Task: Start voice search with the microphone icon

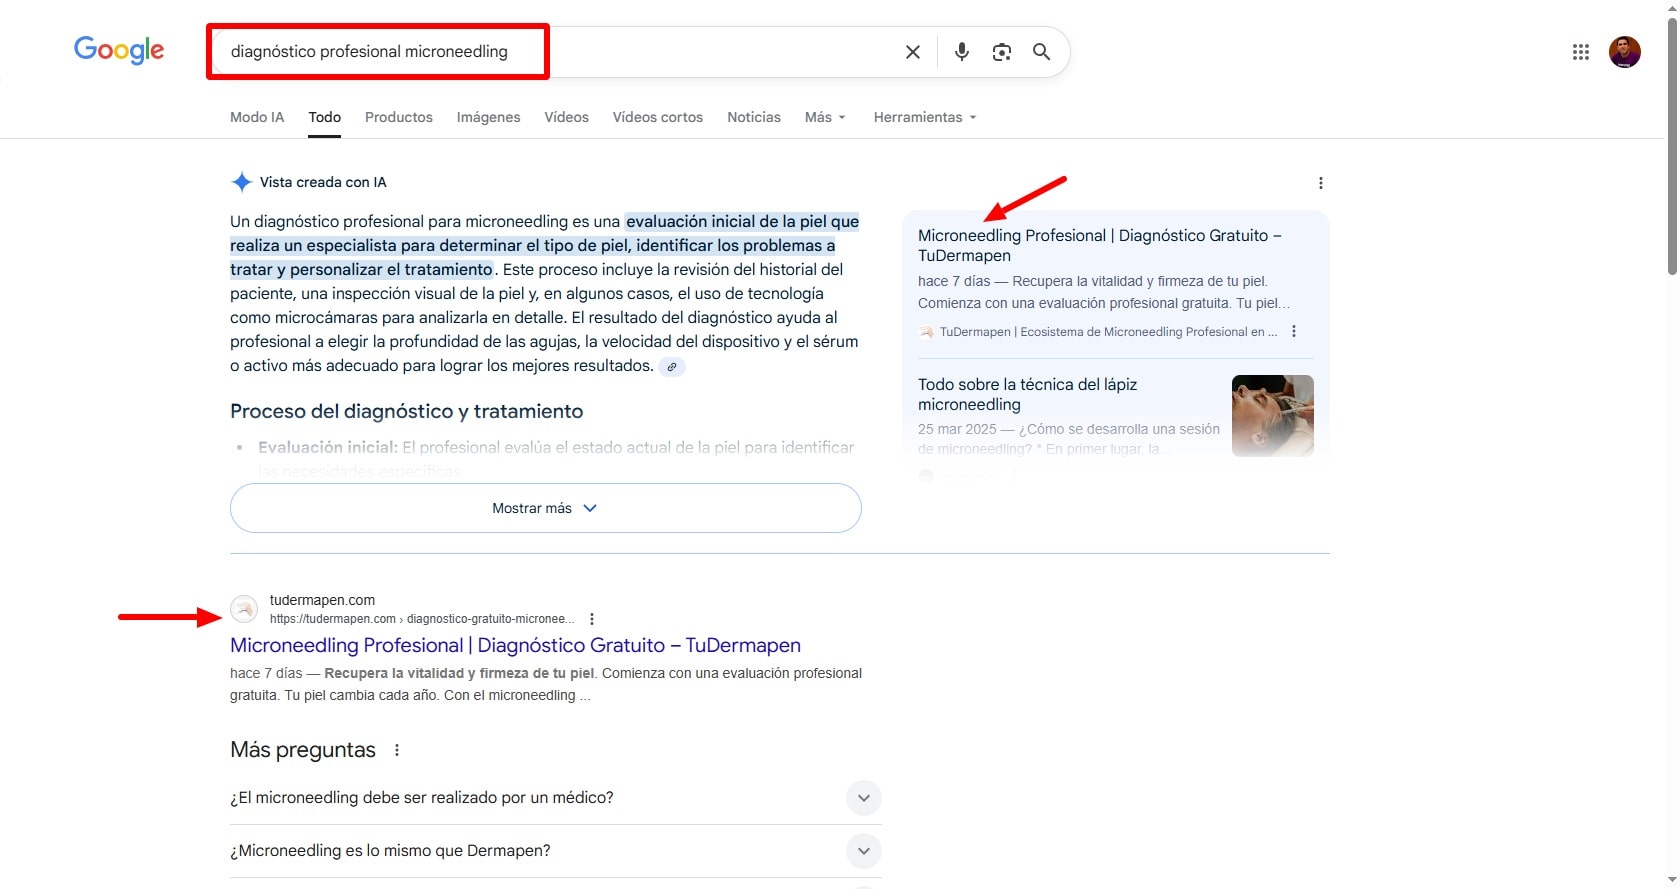Action: pyautogui.click(x=961, y=52)
